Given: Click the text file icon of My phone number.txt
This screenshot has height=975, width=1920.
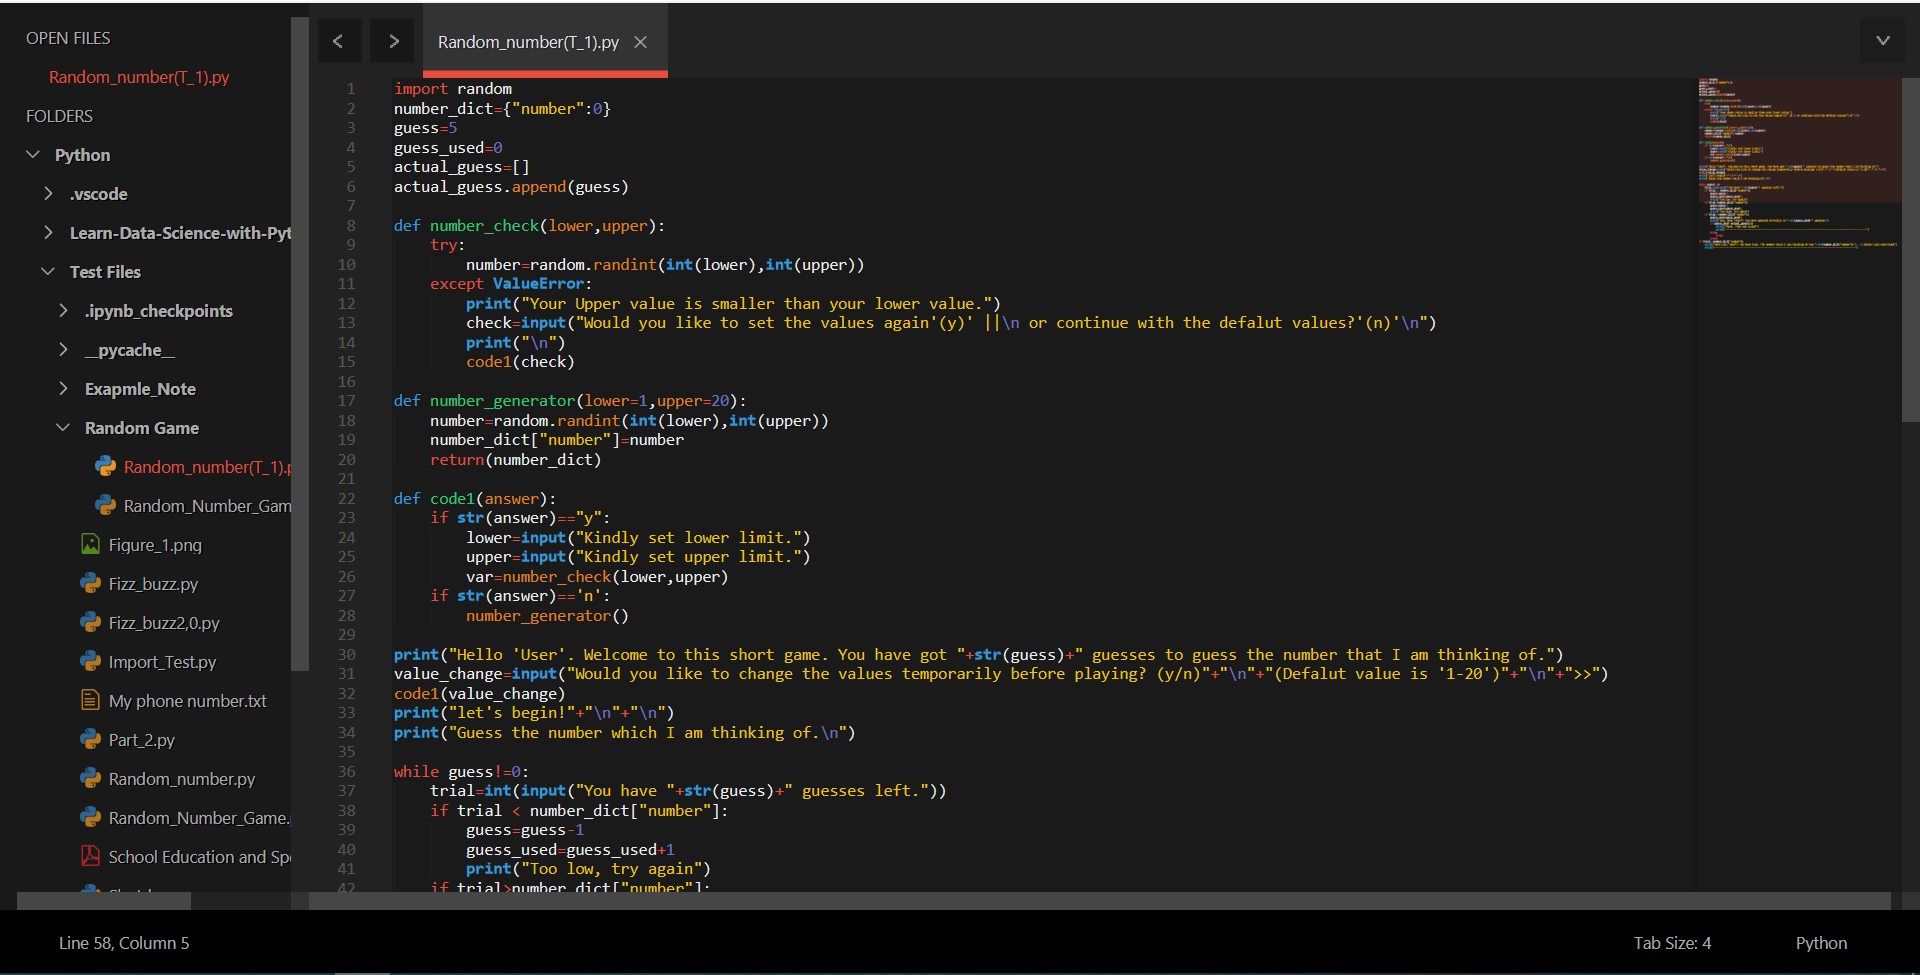Looking at the screenshot, I should click(x=90, y=700).
